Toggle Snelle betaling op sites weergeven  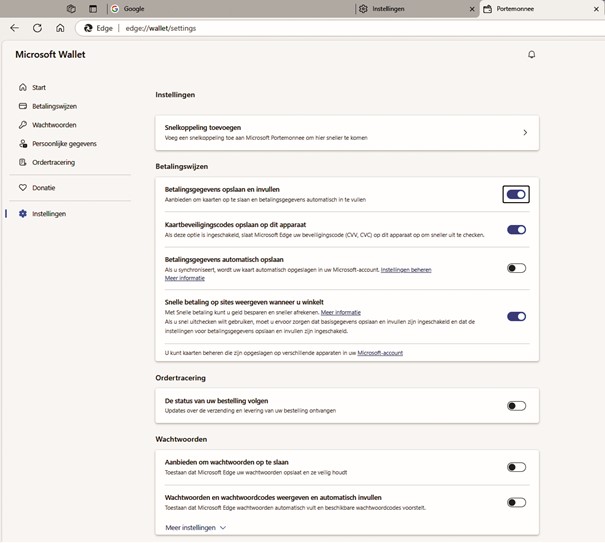point(516,316)
